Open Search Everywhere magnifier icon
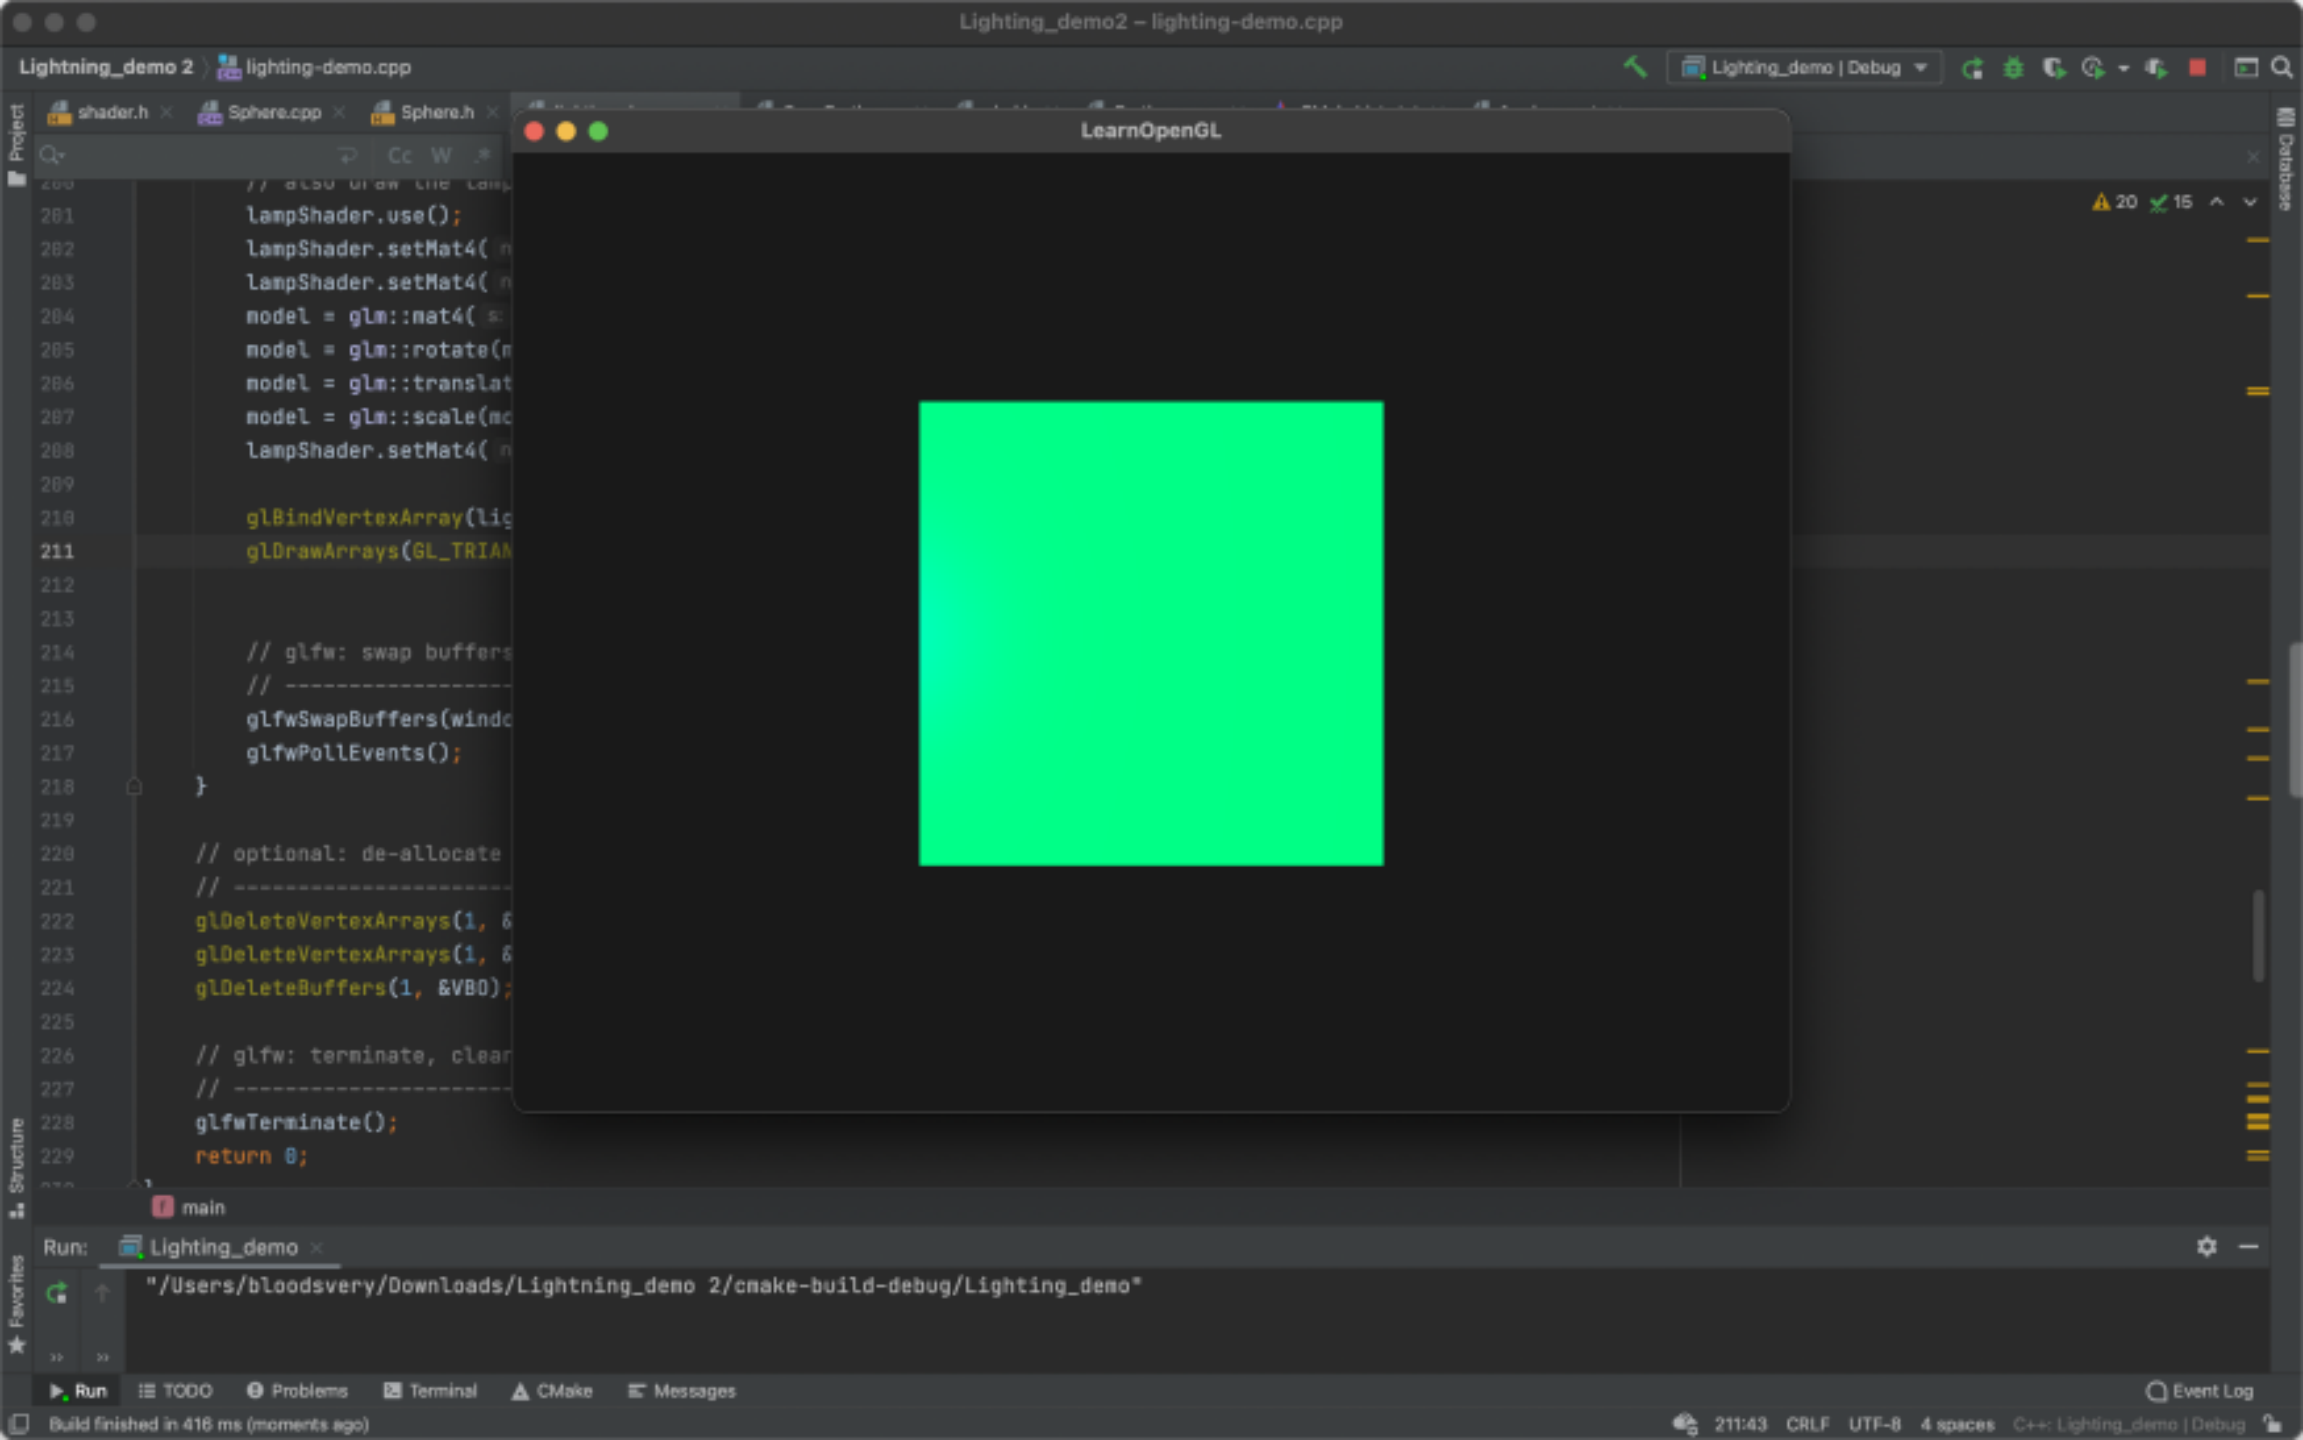This screenshot has height=1440, width=2303. 2281,67
